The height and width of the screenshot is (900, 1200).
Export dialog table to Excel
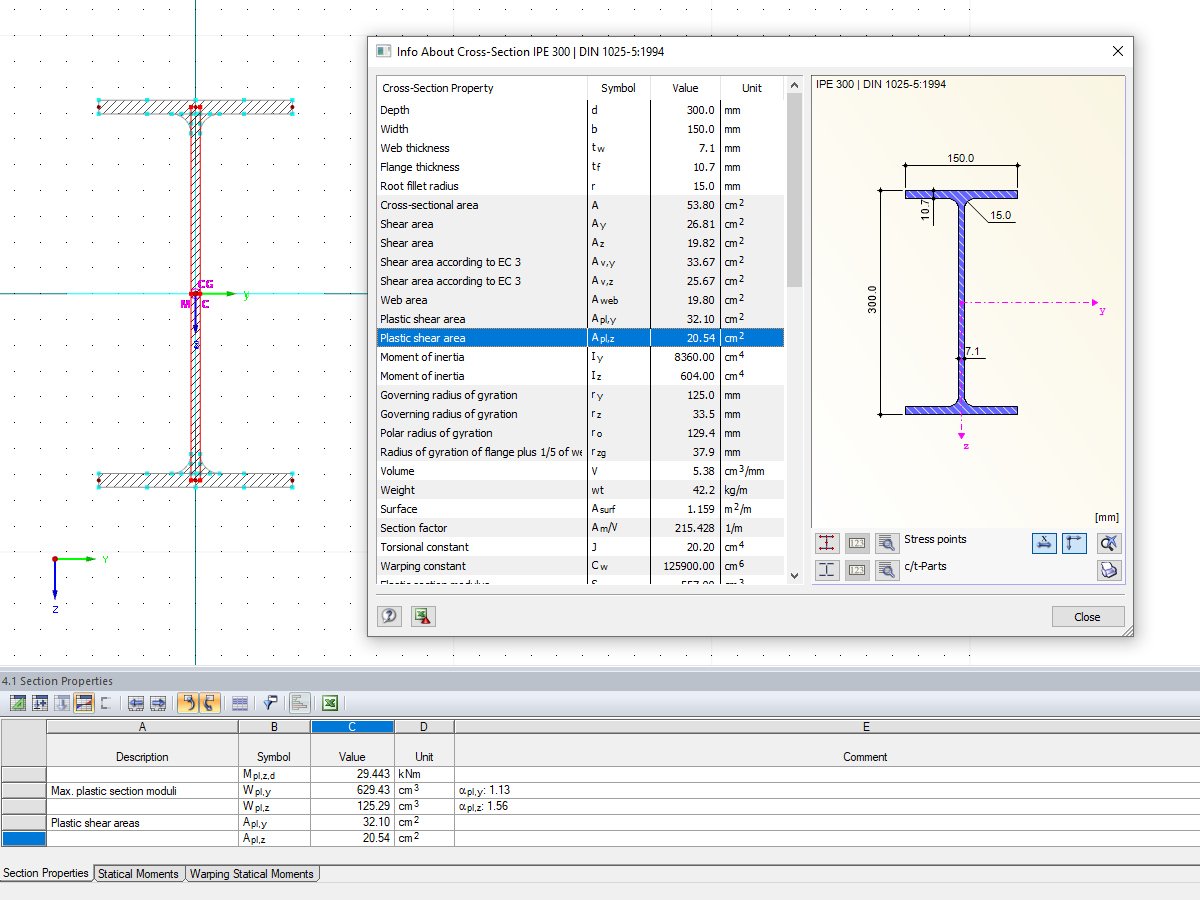pyautogui.click(x=423, y=616)
